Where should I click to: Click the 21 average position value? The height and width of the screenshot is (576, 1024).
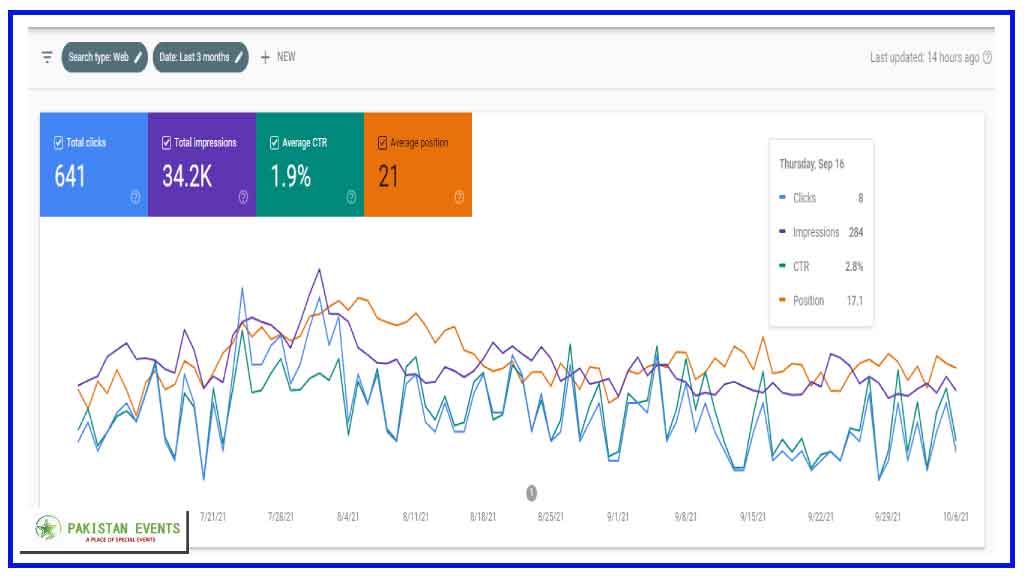click(388, 176)
